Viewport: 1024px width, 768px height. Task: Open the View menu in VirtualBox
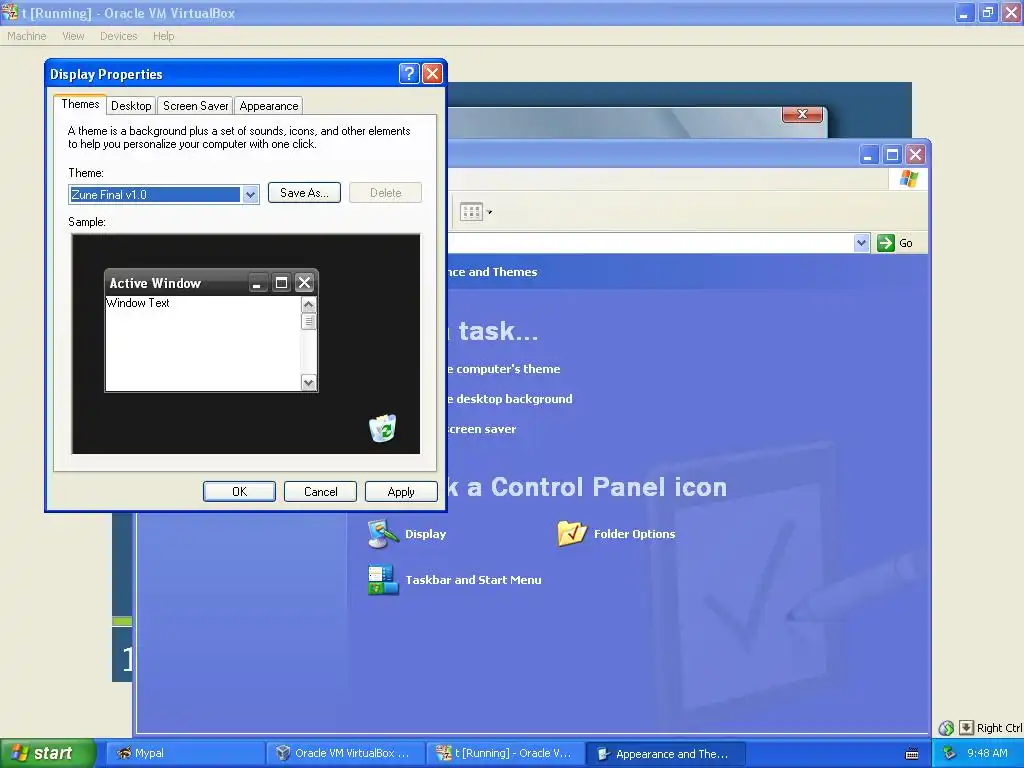[x=73, y=36]
